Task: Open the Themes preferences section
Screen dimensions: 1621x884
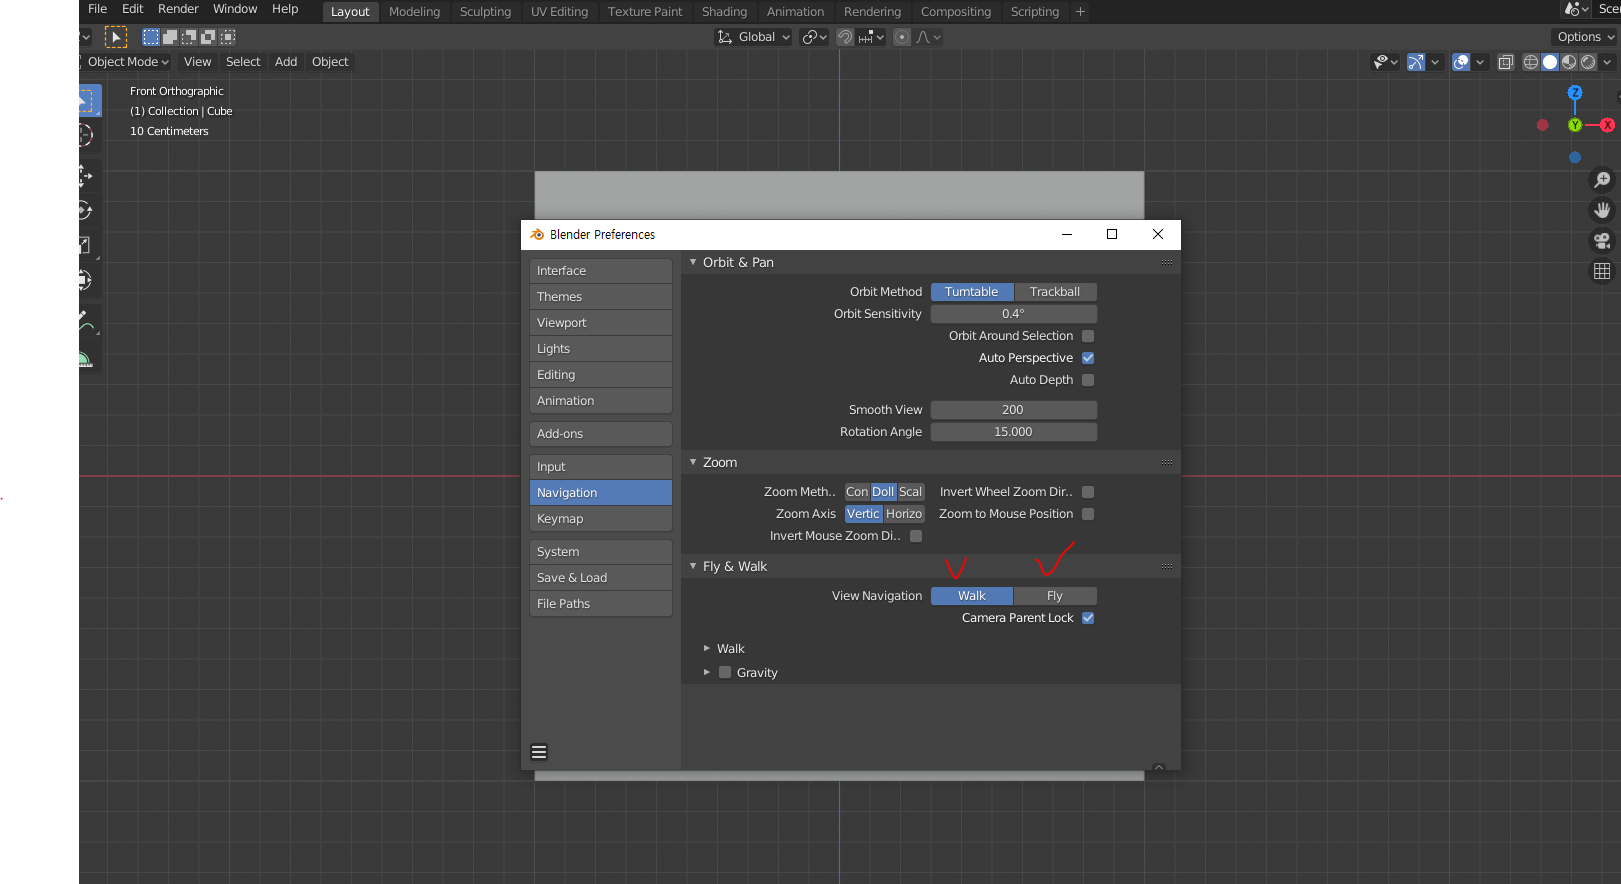Action: point(601,297)
